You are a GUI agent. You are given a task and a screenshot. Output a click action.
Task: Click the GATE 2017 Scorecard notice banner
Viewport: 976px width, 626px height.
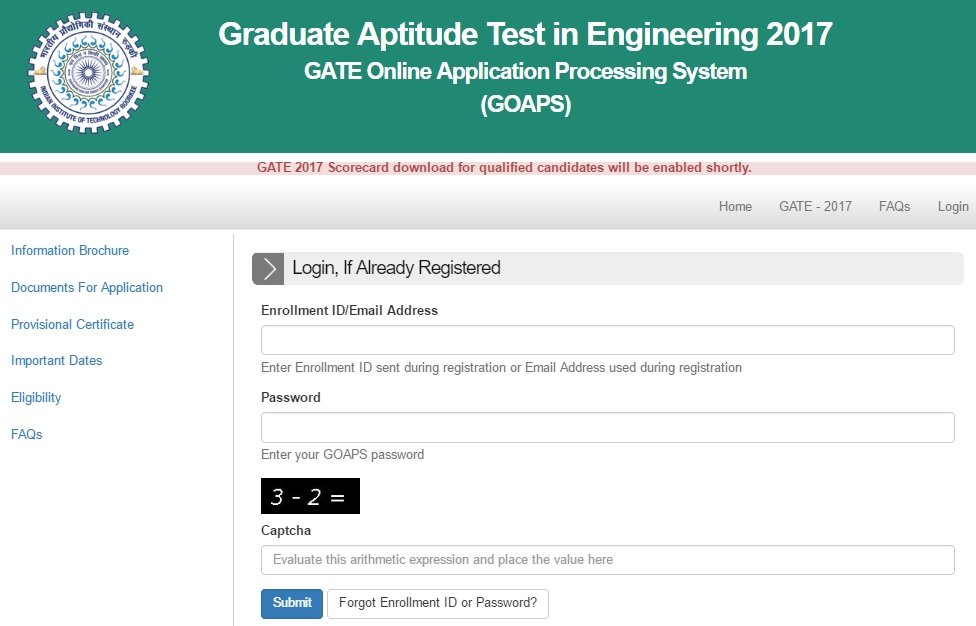(x=504, y=168)
